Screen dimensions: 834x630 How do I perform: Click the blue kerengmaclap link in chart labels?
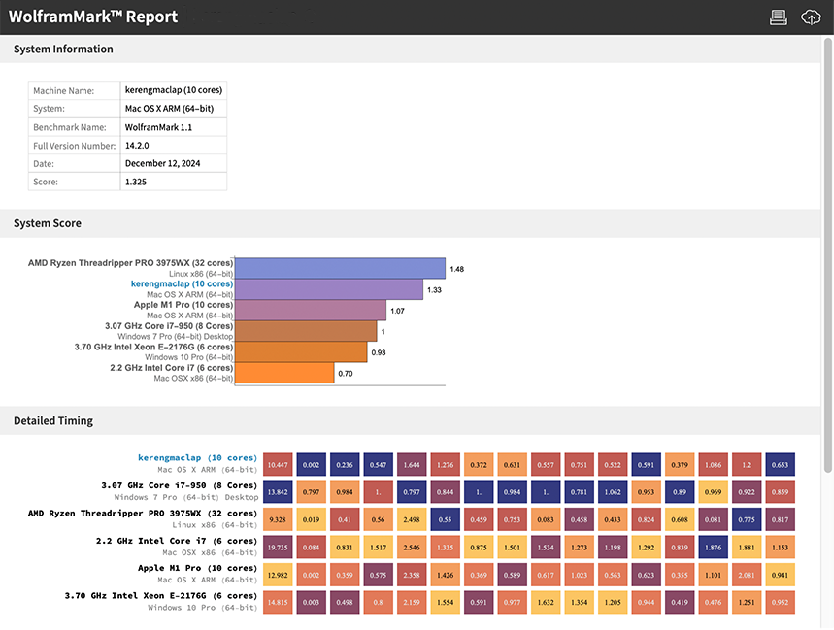tap(182, 284)
